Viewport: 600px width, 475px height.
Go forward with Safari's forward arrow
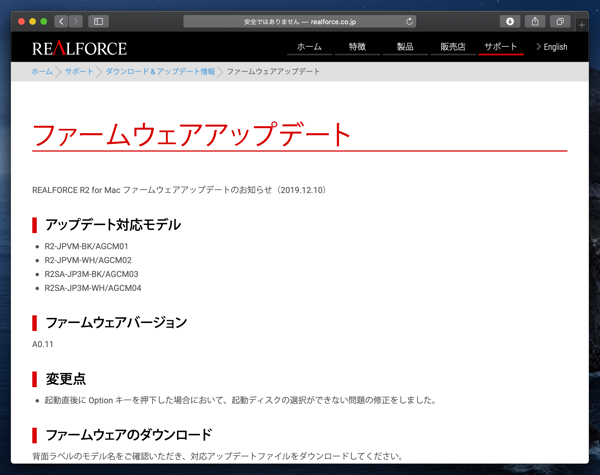pyautogui.click(x=76, y=21)
